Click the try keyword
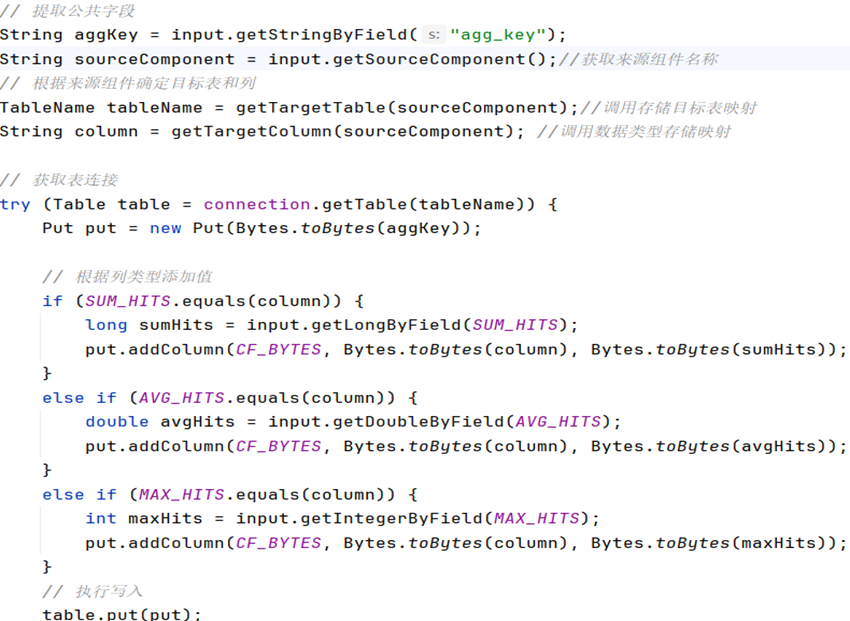This screenshot has width=850, height=621. coord(15,205)
